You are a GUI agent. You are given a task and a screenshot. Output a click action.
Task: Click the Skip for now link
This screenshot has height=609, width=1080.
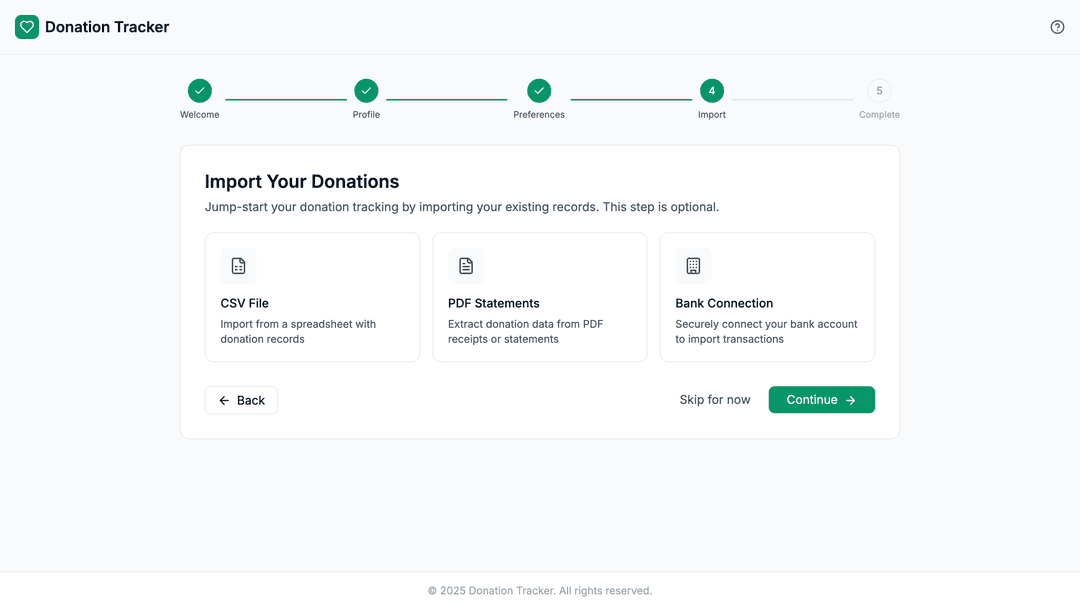click(715, 399)
